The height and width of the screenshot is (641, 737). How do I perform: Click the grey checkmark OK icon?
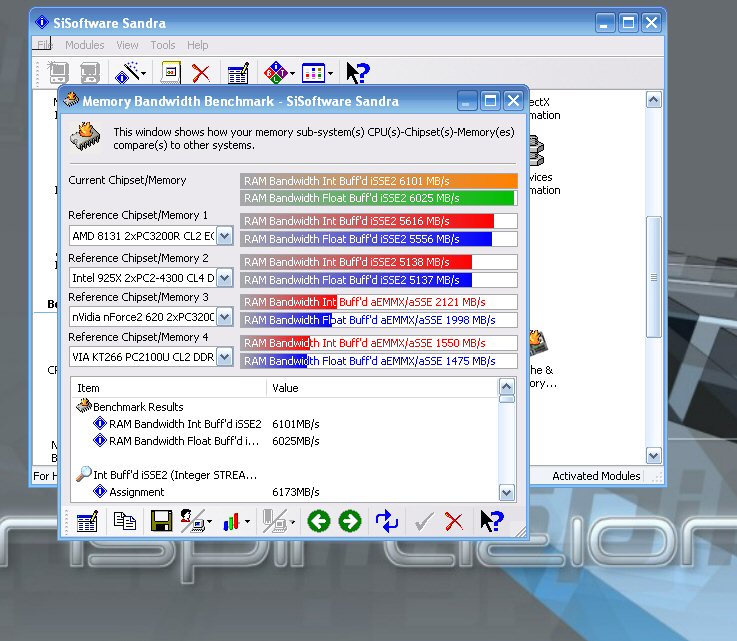423,522
